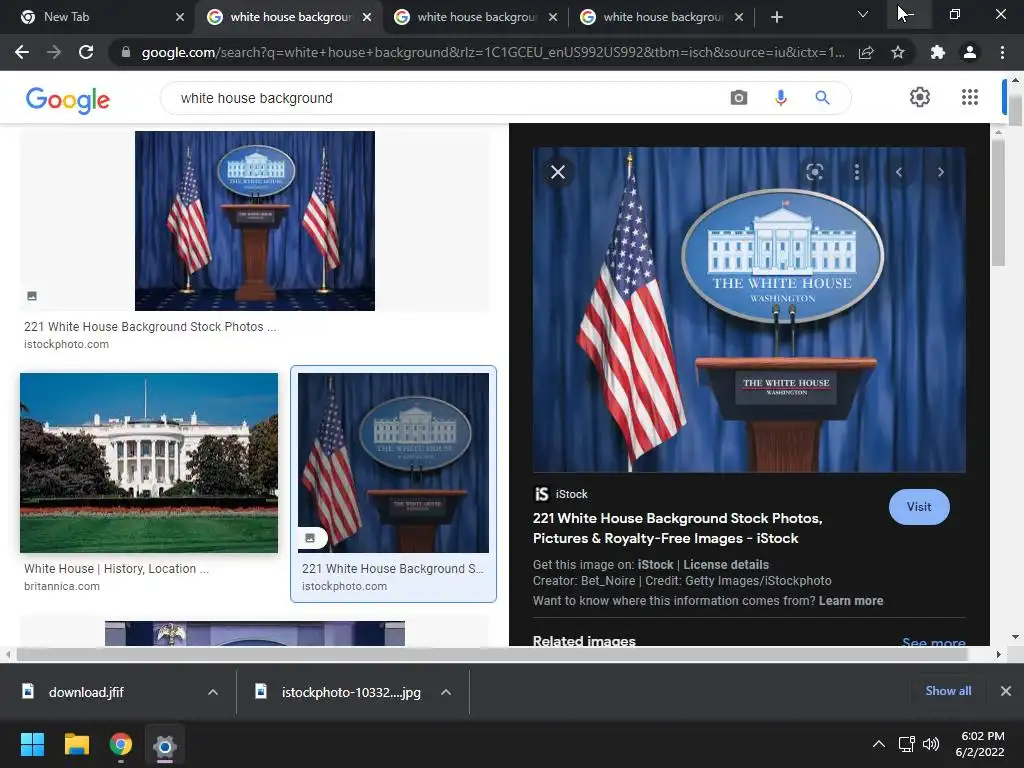Screen dimensions: 1024x768
Task: Open the '221 White House Background Stock Photos, Pictures' title
Action: click(x=677, y=528)
